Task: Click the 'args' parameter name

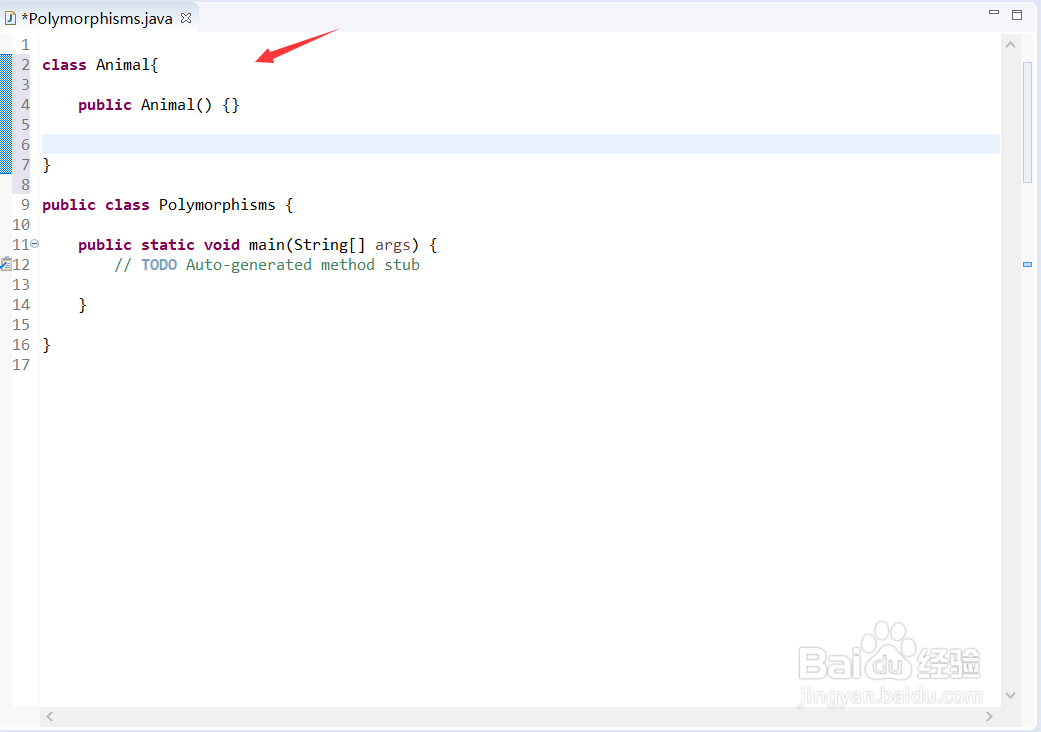Action: (393, 246)
